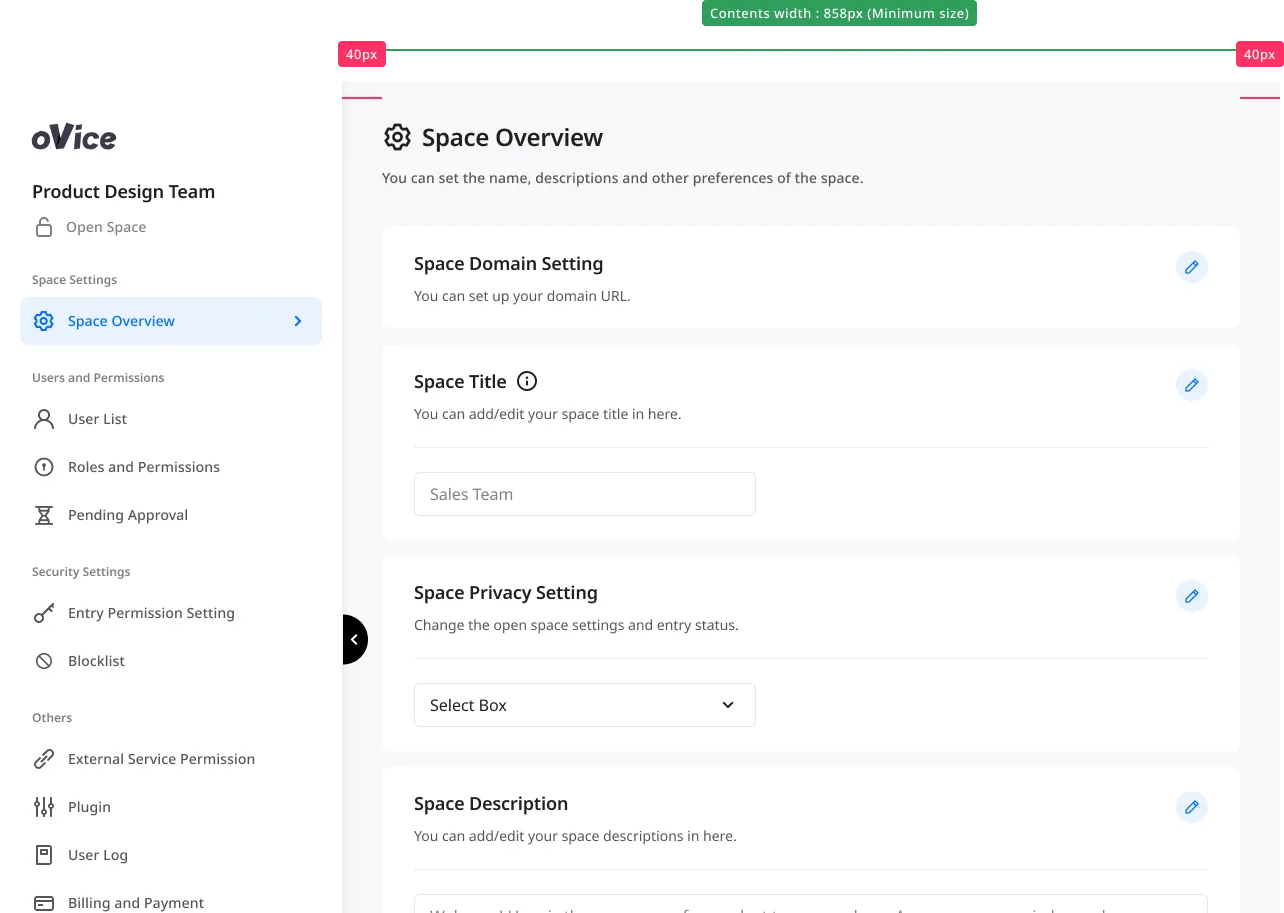Click the Sales Team title input field

click(x=585, y=494)
